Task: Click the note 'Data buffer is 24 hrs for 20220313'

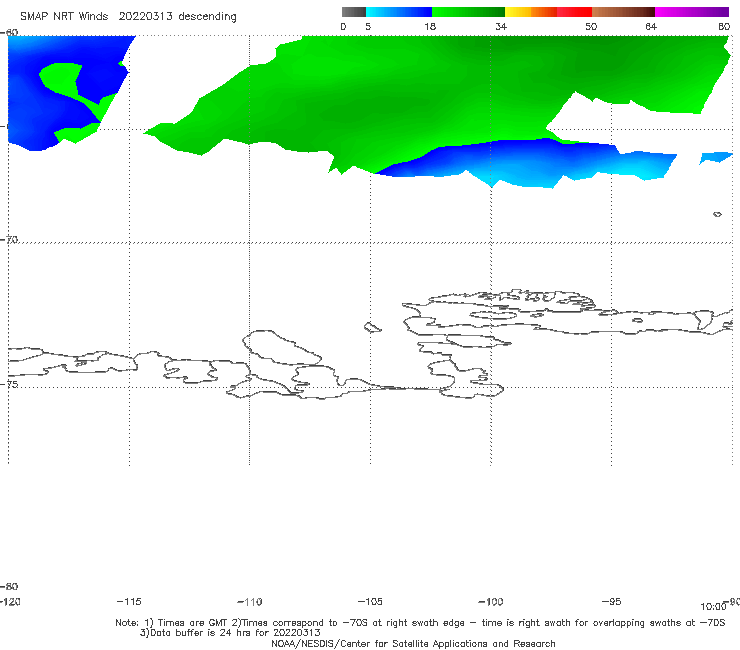Action: [230, 633]
